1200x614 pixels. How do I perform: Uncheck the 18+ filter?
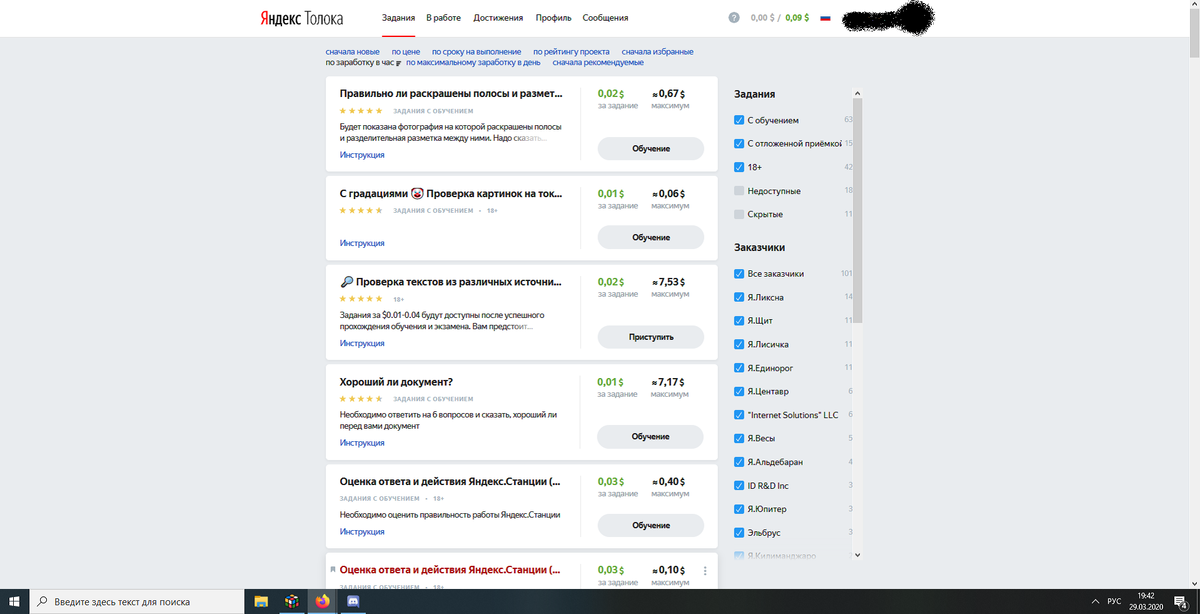739,167
